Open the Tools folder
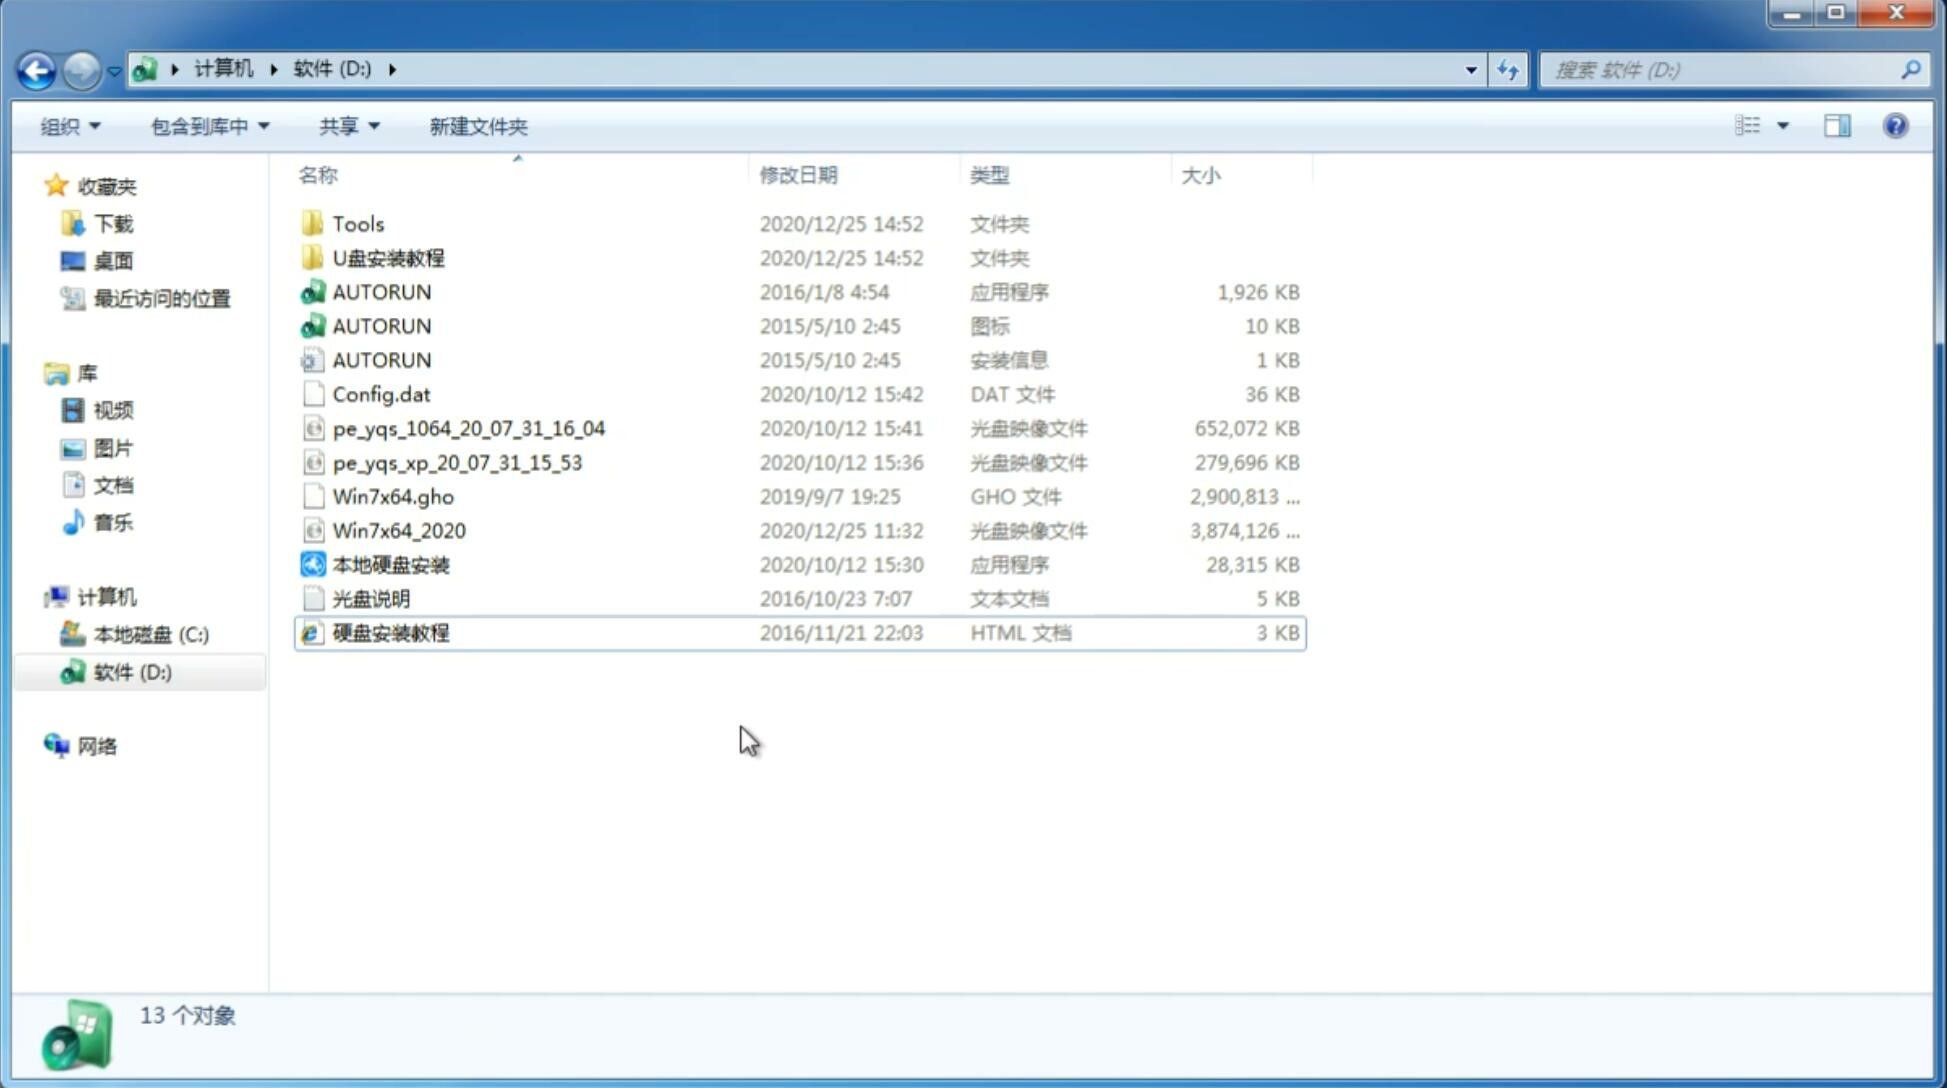The height and width of the screenshot is (1088, 1947). (x=358, y=223)
